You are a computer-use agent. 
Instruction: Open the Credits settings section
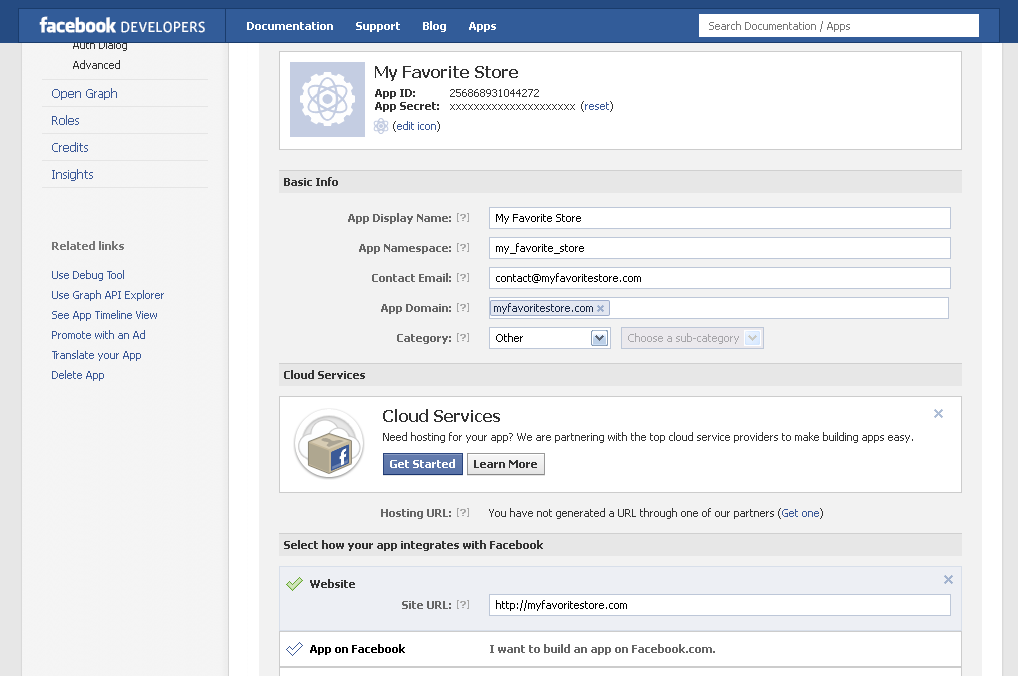point(70,147)
